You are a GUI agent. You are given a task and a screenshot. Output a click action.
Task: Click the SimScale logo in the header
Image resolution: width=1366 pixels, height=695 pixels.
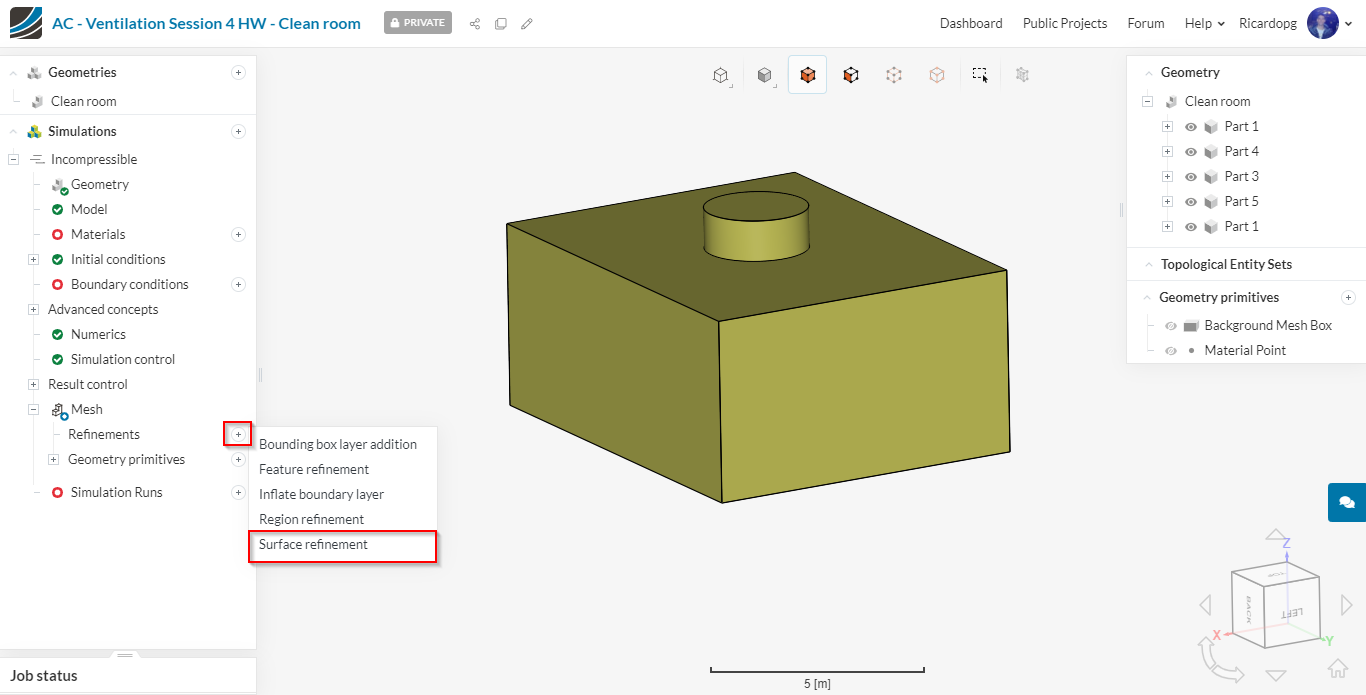pyautogui.click(x=26, y=23)
